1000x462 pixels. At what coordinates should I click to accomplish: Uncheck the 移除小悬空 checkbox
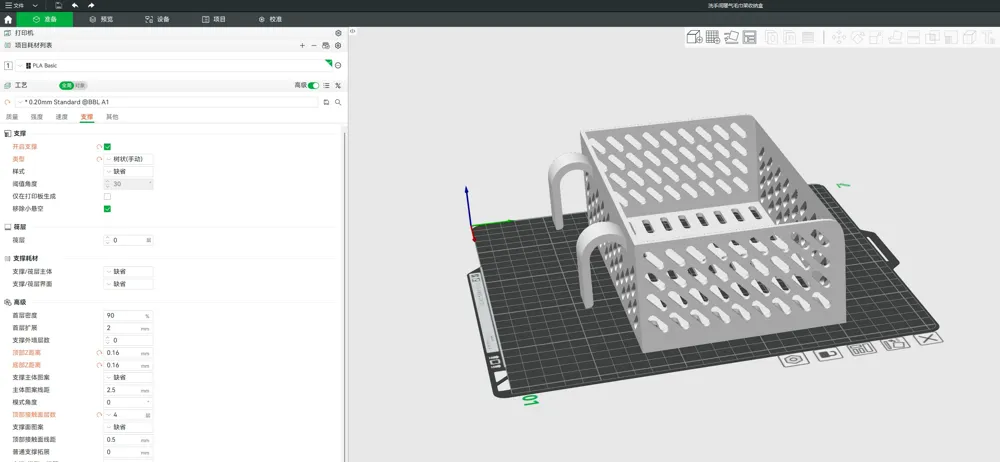click(x=107, y=209)
